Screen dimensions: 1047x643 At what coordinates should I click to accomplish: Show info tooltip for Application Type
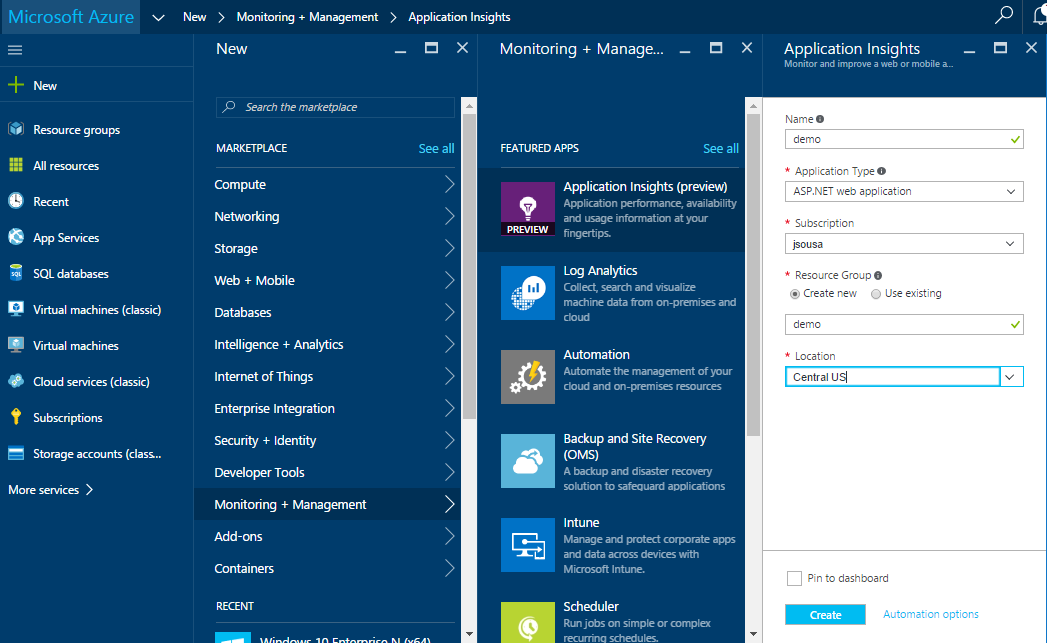881,171
